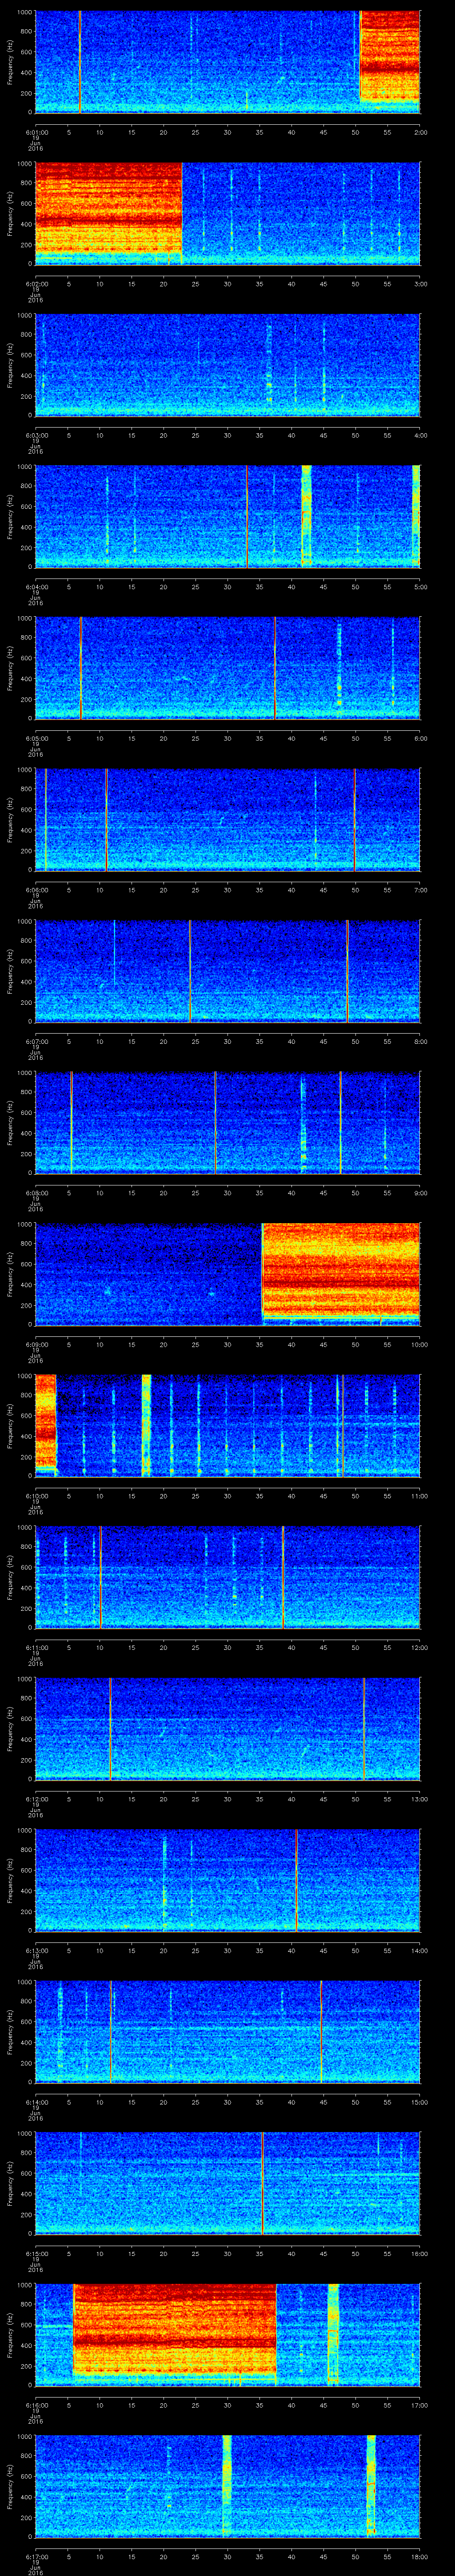Screen dimensions: 455x2576
Task: Click the '6:02:00' start time label
Action: (x=36, y=284)
